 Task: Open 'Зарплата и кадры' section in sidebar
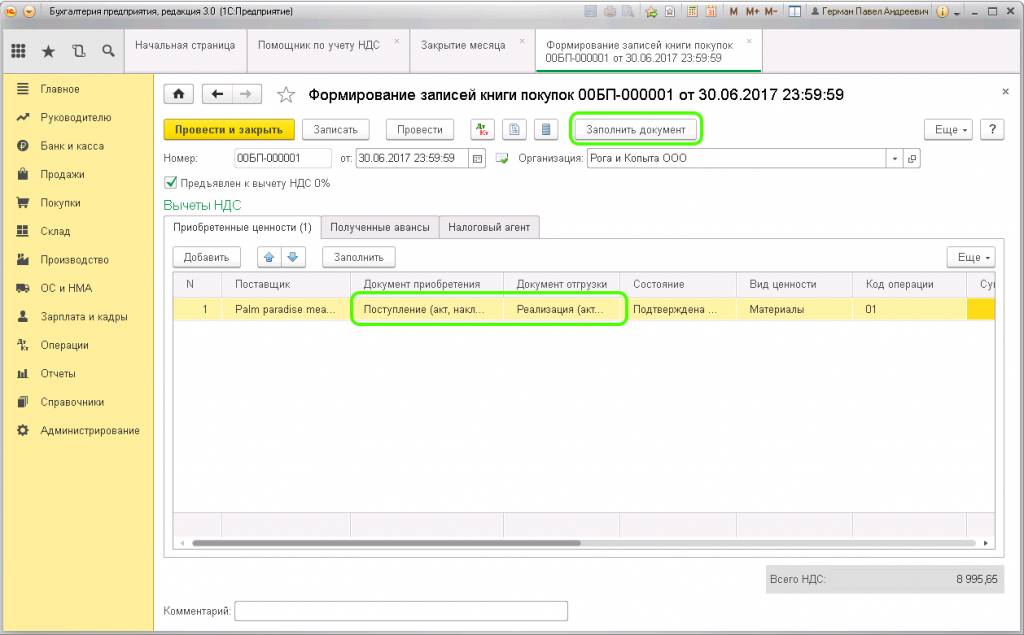(x=77, y=316)
